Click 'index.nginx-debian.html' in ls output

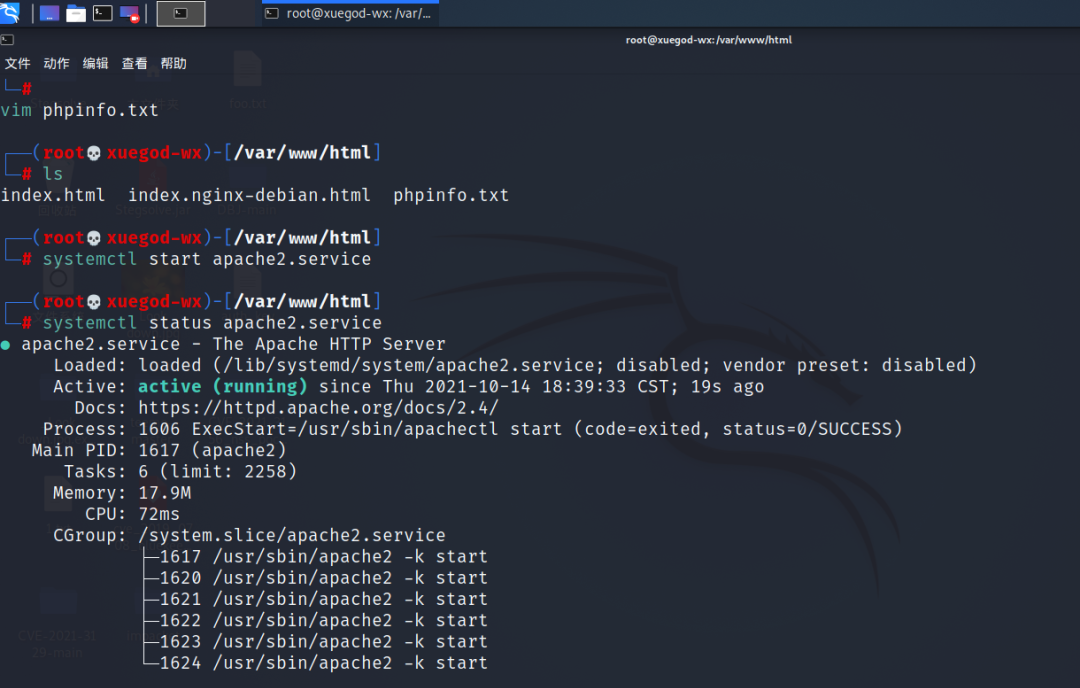click(x=249, y=196)
